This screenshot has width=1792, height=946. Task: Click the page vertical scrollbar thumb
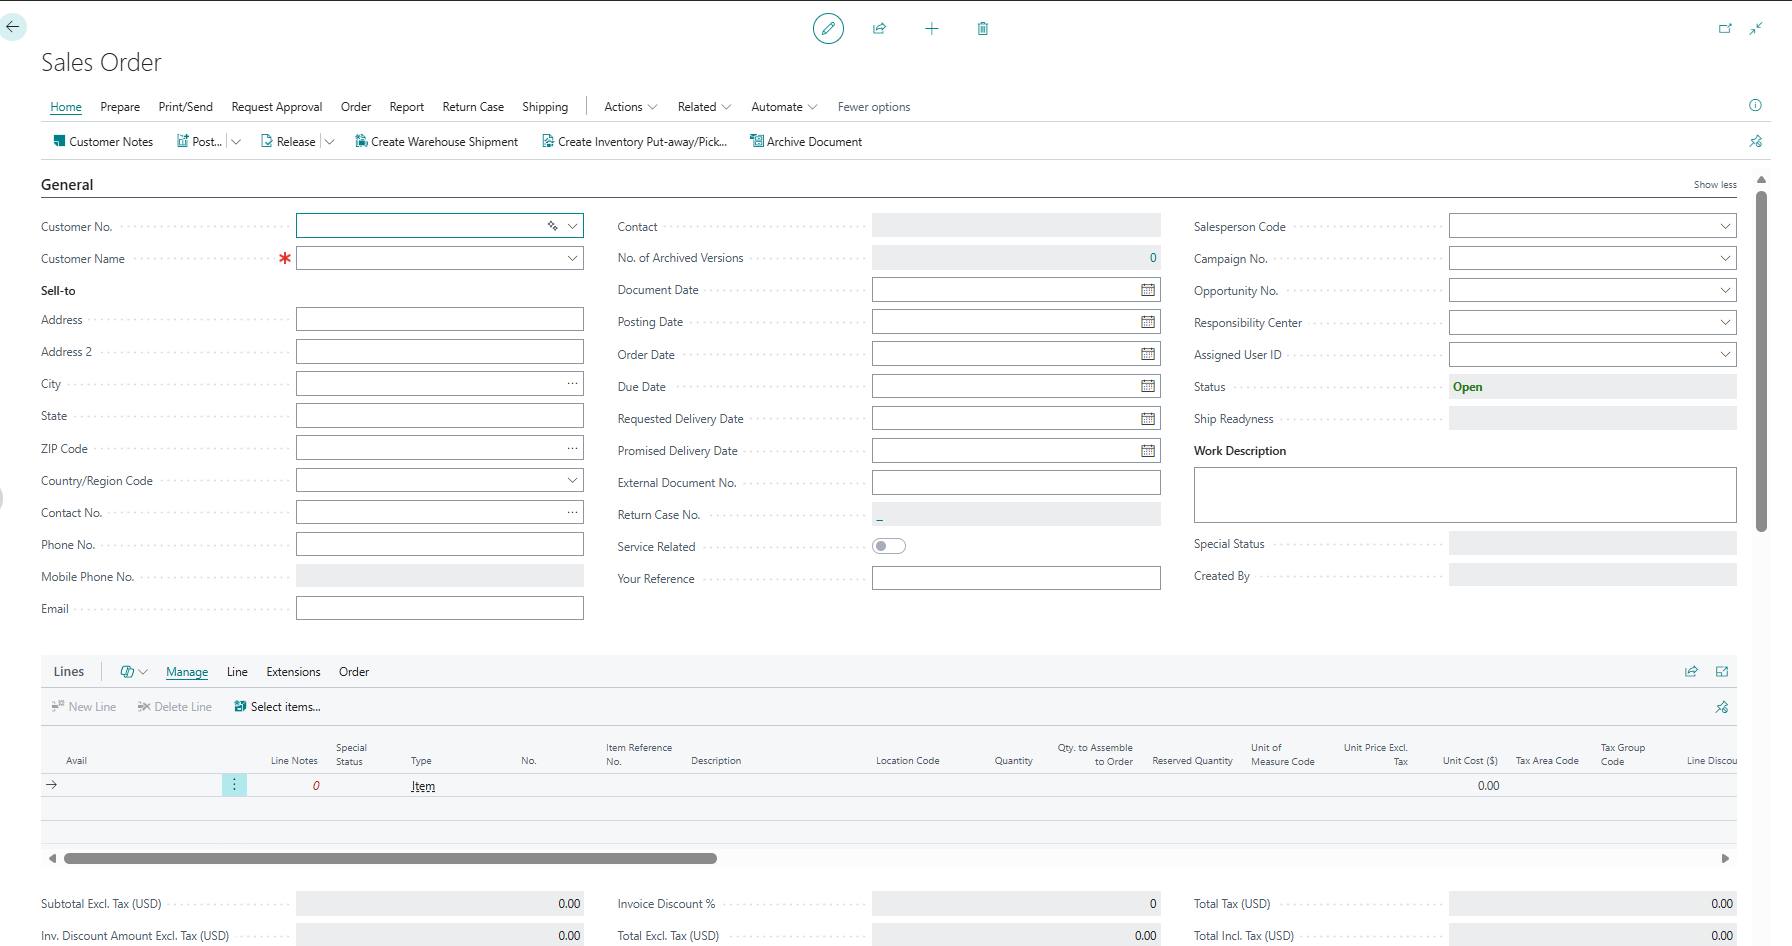point(1761,360)
